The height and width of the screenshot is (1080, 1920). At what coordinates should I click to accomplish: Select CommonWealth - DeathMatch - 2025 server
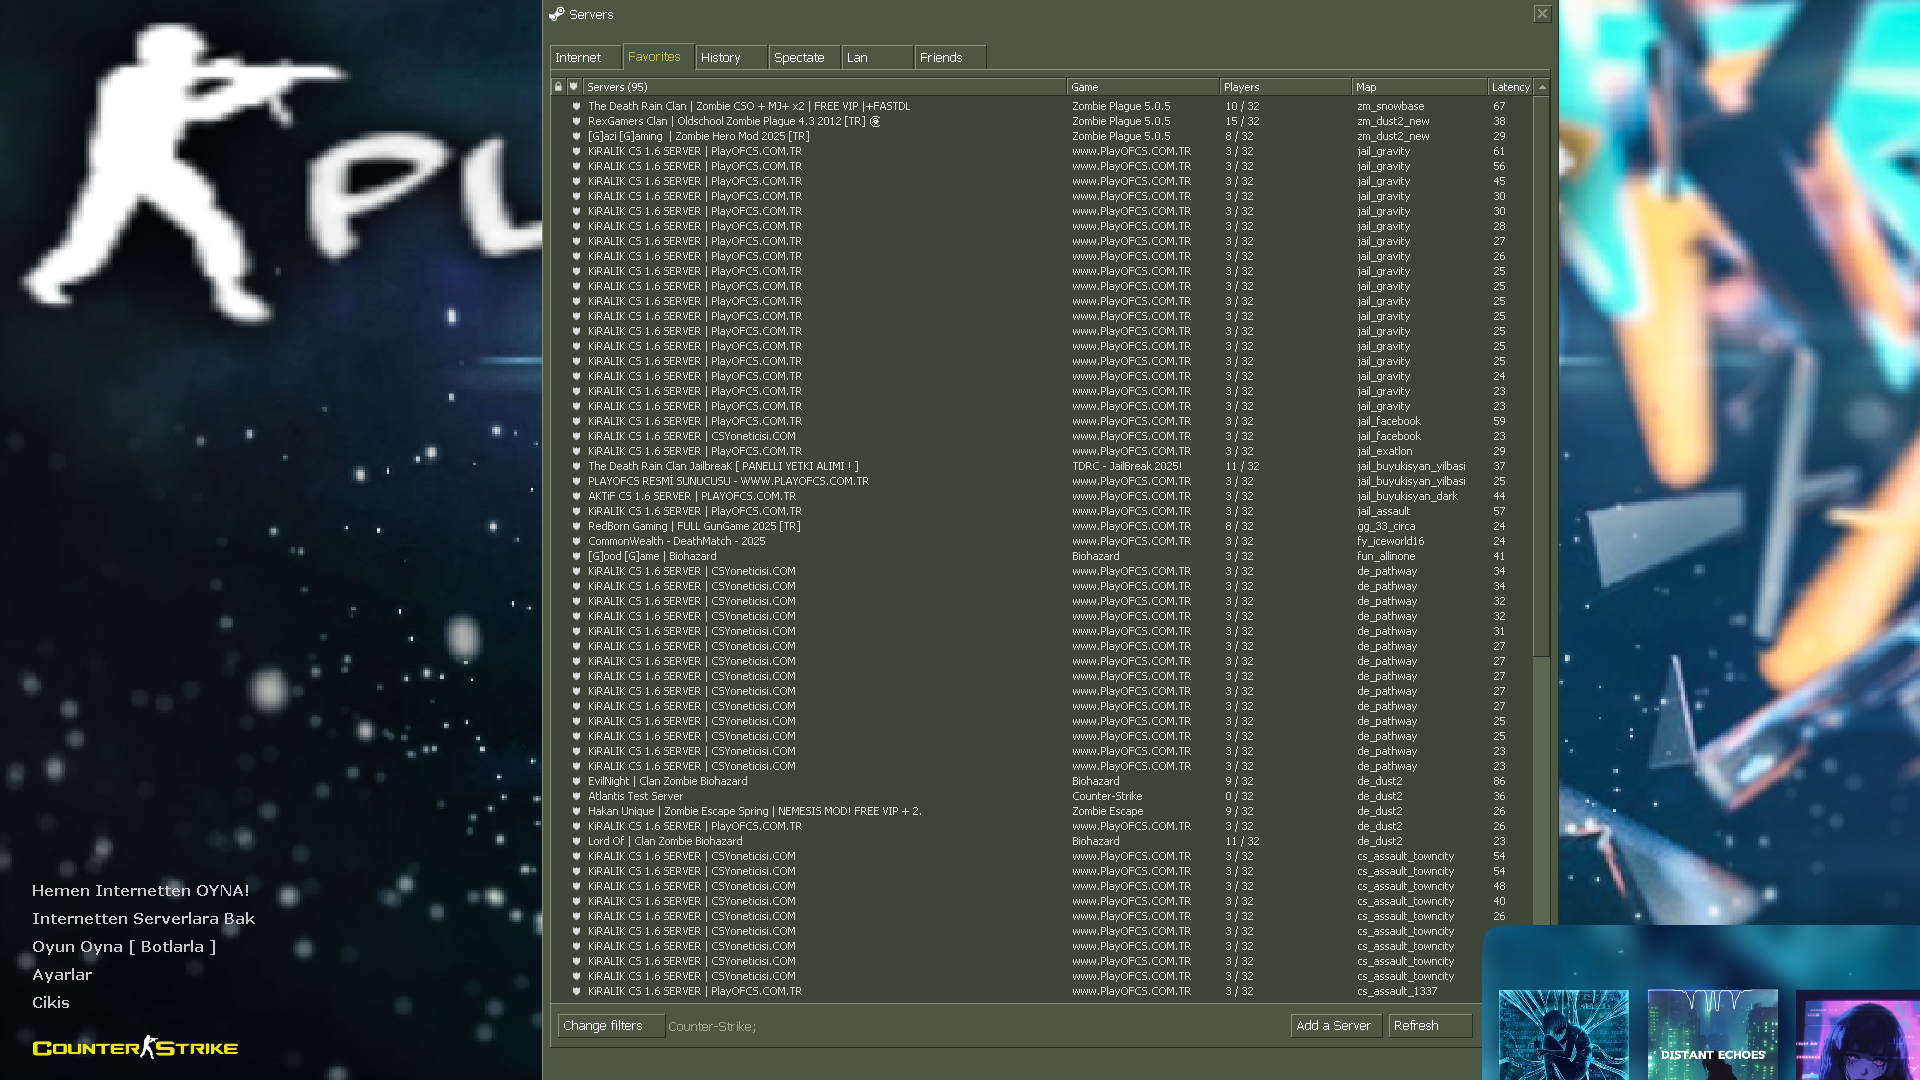click(1040, 541)
